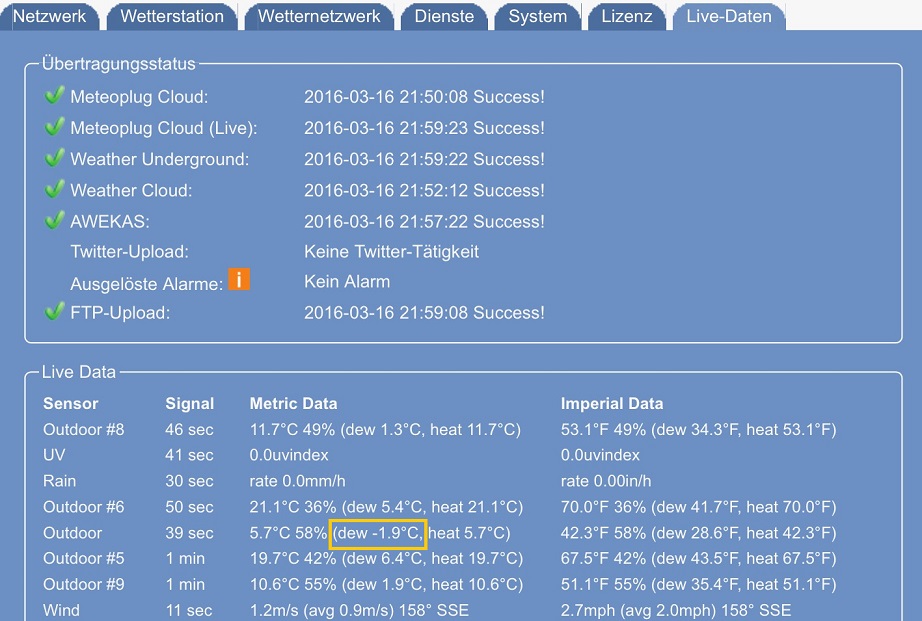Click the green checkmark beside Meteoplug Cloud
Viewport: 922px width, 621px height.
coord(54,97)
